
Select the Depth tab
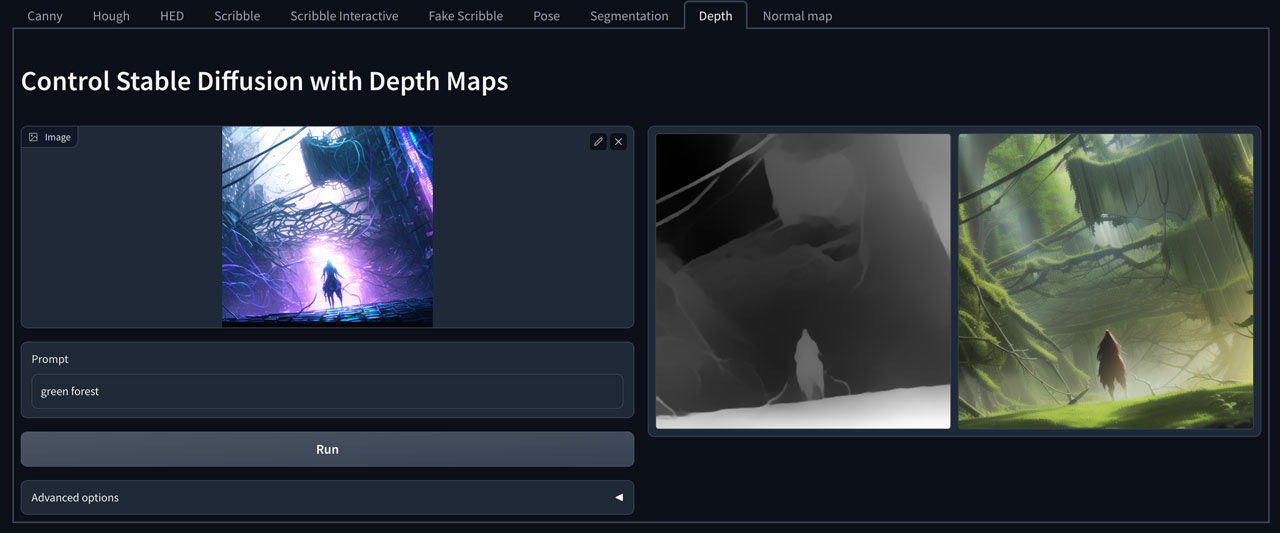point(716,16)
